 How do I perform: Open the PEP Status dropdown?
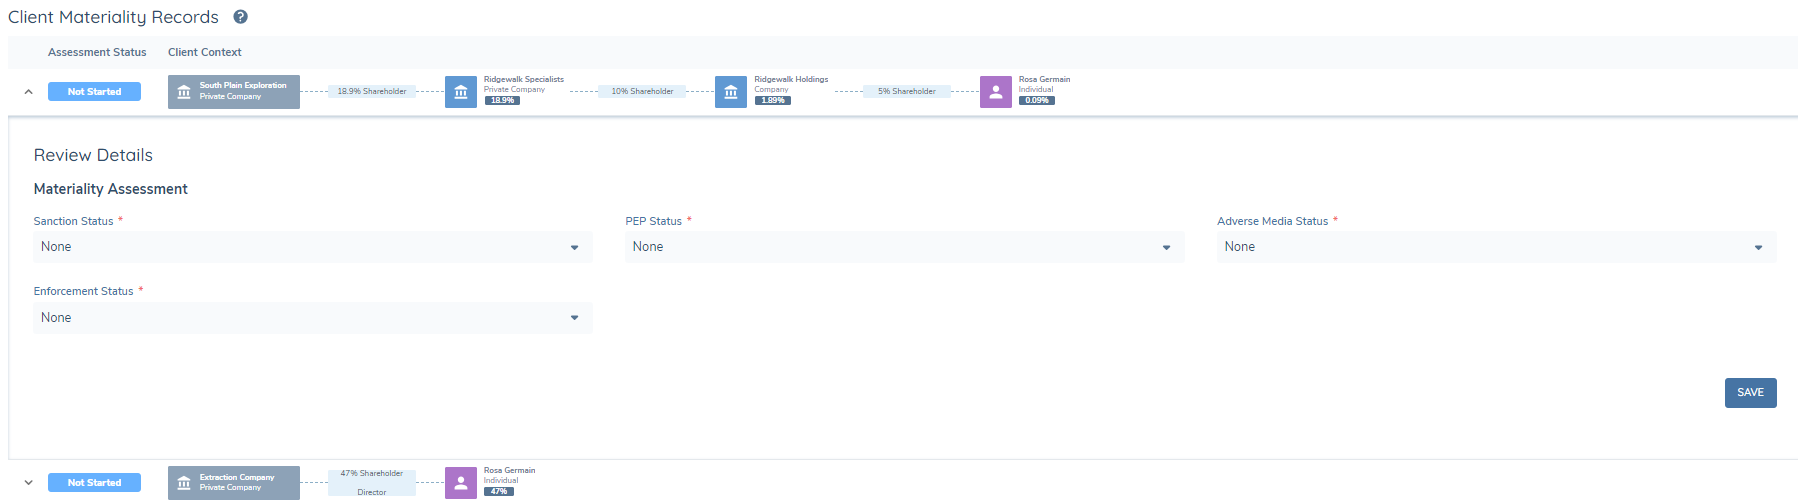(904, 247)
